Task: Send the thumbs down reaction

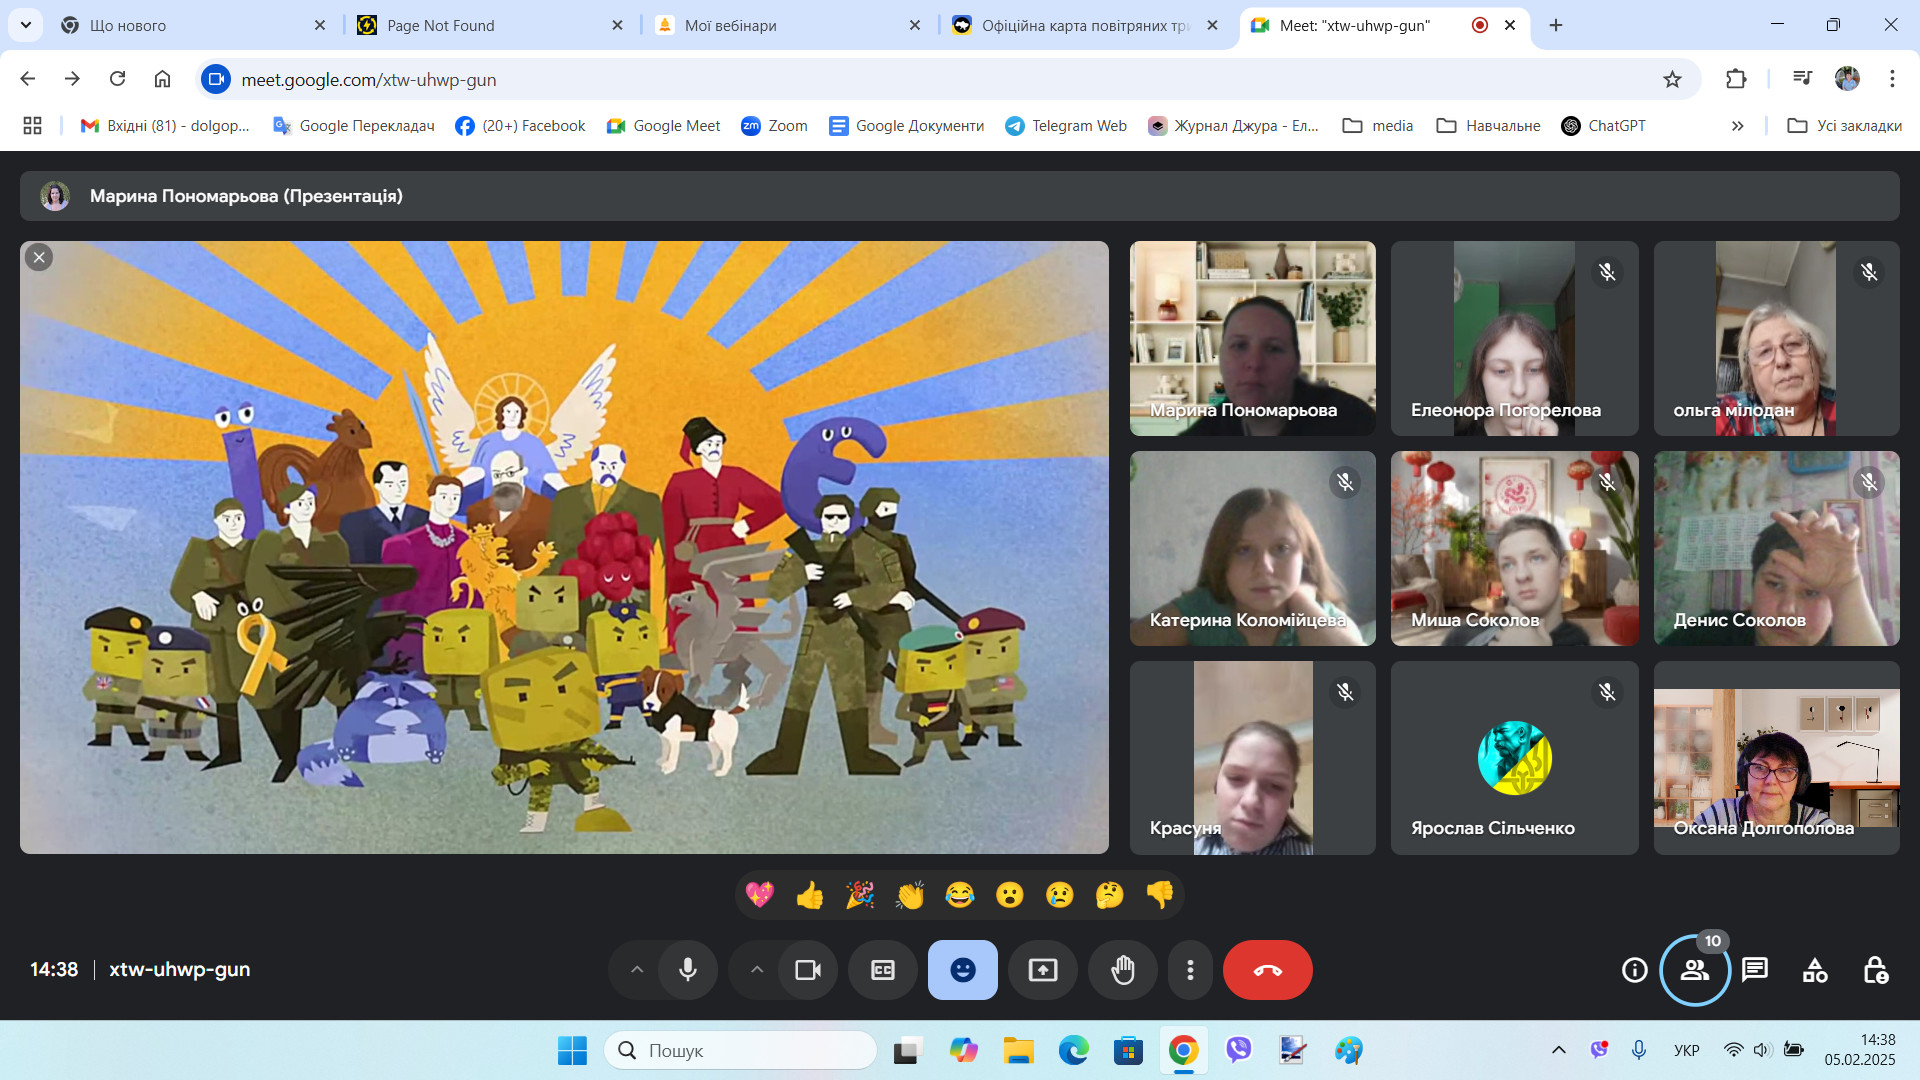Action: point(1160,894)
